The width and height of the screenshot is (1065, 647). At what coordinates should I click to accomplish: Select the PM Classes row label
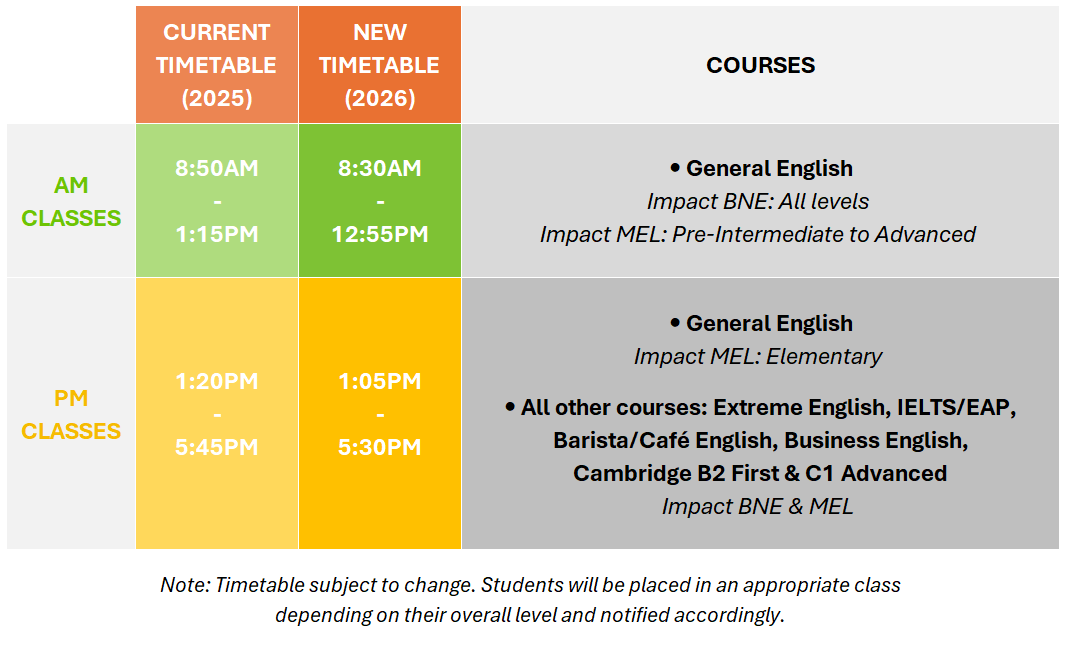[71, 414]
